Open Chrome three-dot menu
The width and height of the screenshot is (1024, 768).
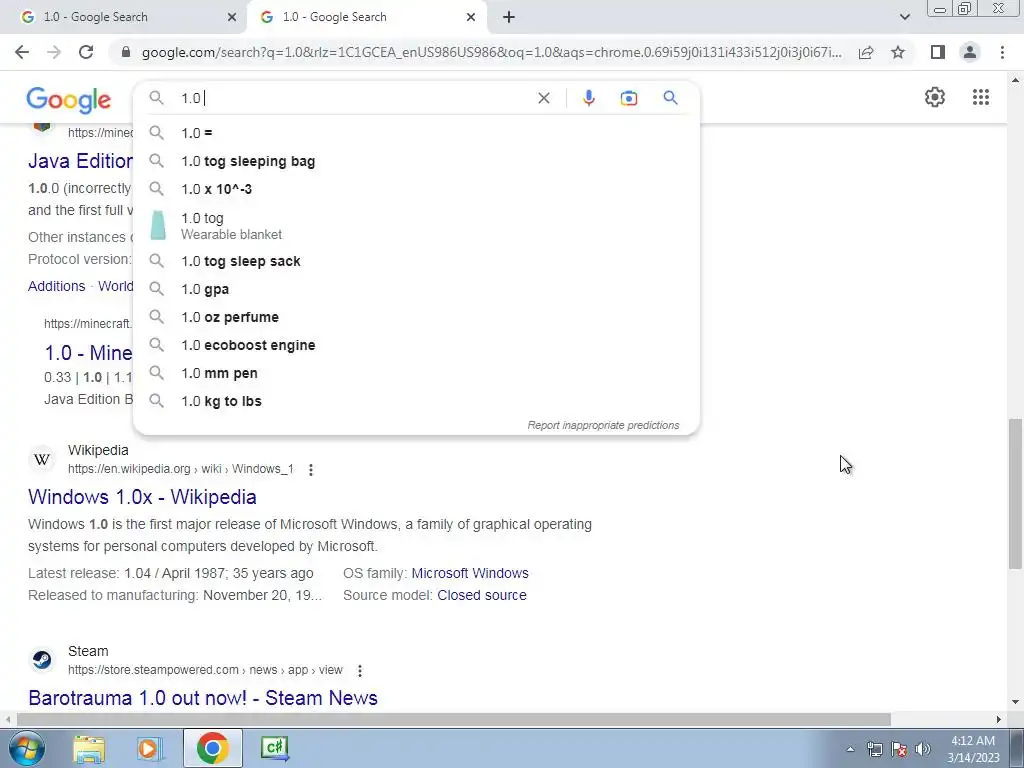pyautogui.click(x=1002, y=52)
